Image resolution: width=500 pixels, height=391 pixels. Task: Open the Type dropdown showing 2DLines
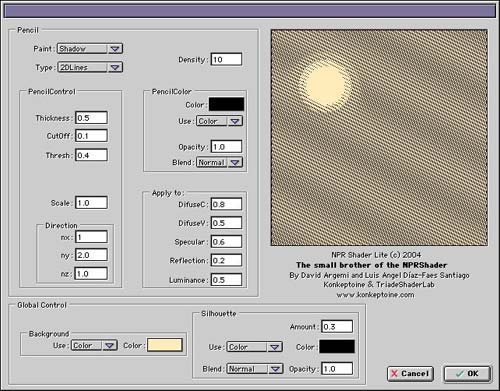coord(90,67)
